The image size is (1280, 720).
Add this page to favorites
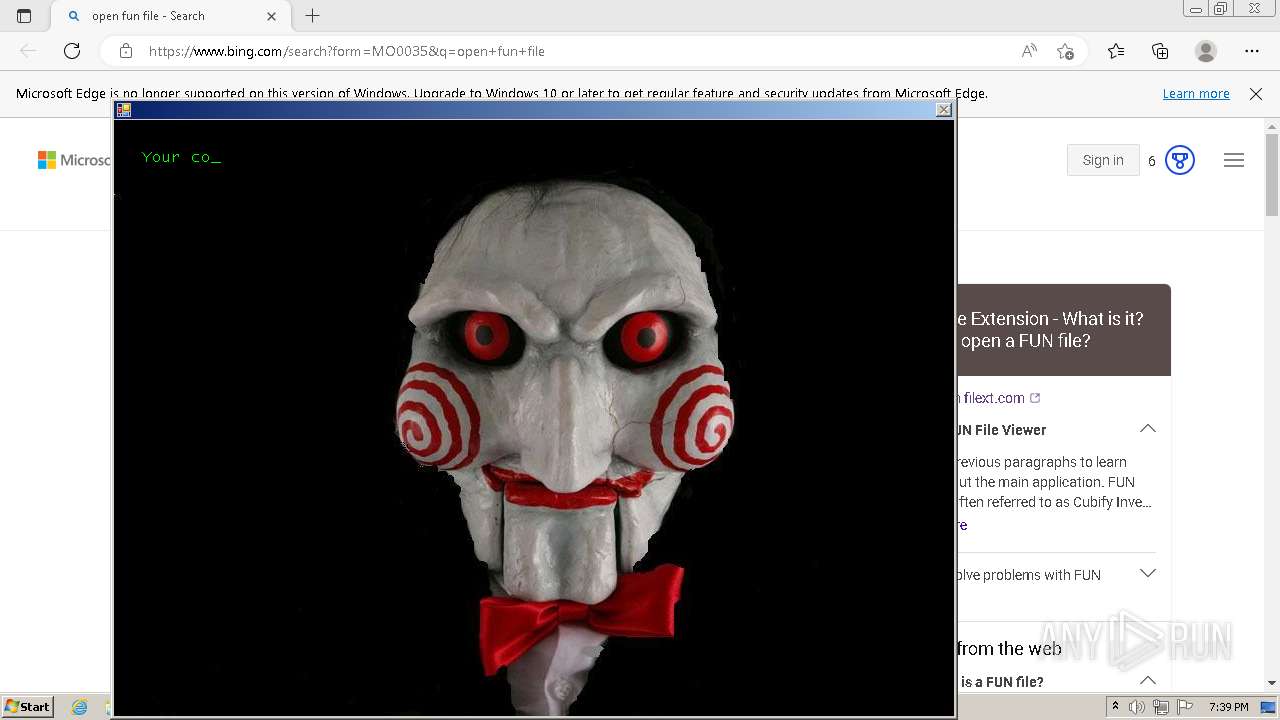pos(1065,51)
